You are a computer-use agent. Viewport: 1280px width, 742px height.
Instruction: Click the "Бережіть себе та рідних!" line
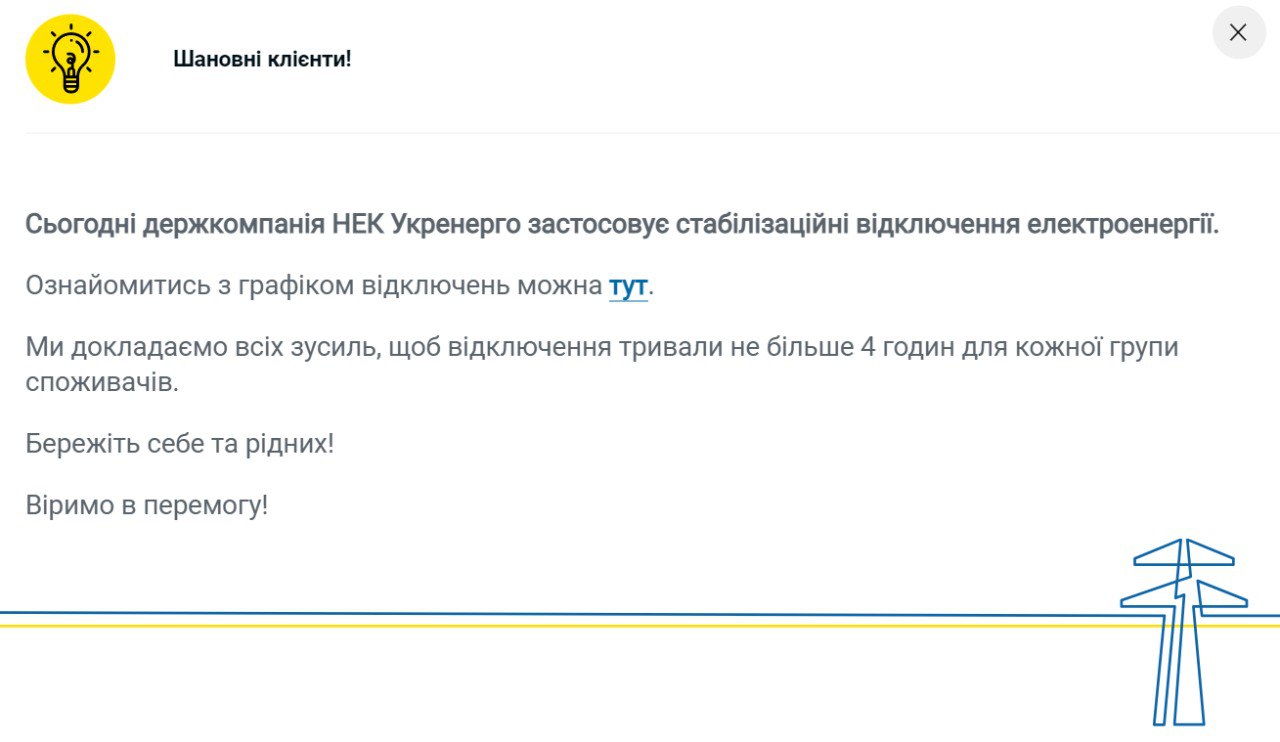tap(180, 444)
